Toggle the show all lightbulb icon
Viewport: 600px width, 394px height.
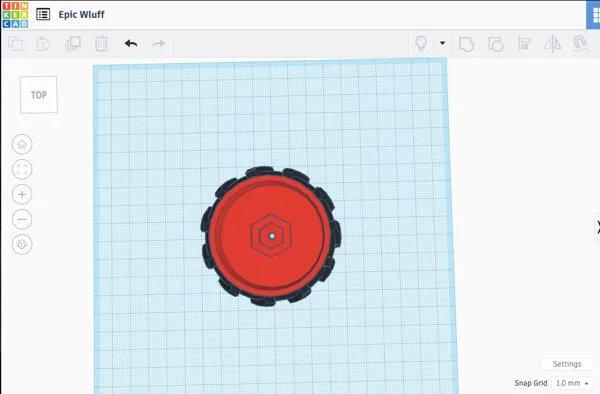coord(421,44)
